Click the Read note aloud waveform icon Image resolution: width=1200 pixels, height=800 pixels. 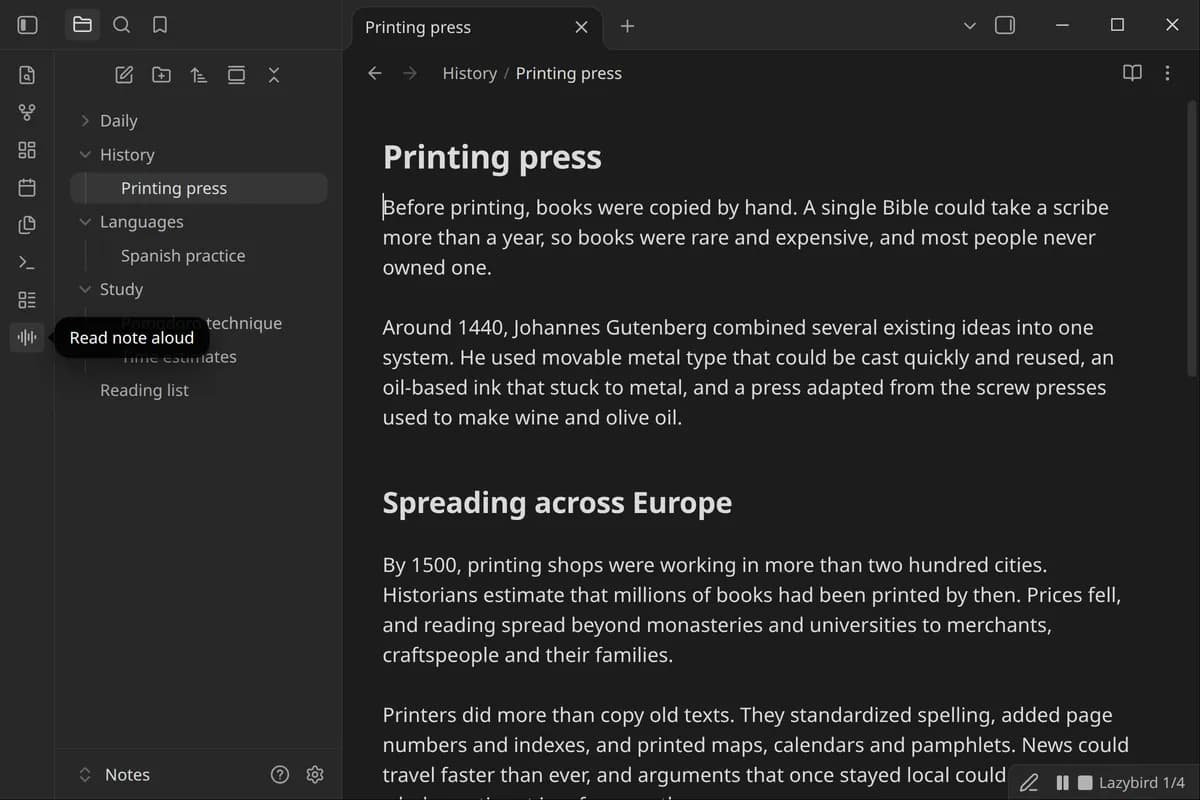click(27, 337)
